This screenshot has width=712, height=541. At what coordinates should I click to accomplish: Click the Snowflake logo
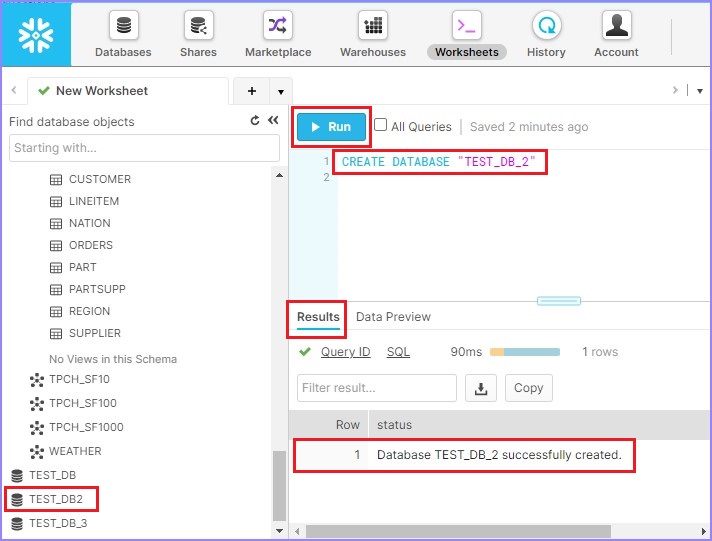(x=36, y=35)
